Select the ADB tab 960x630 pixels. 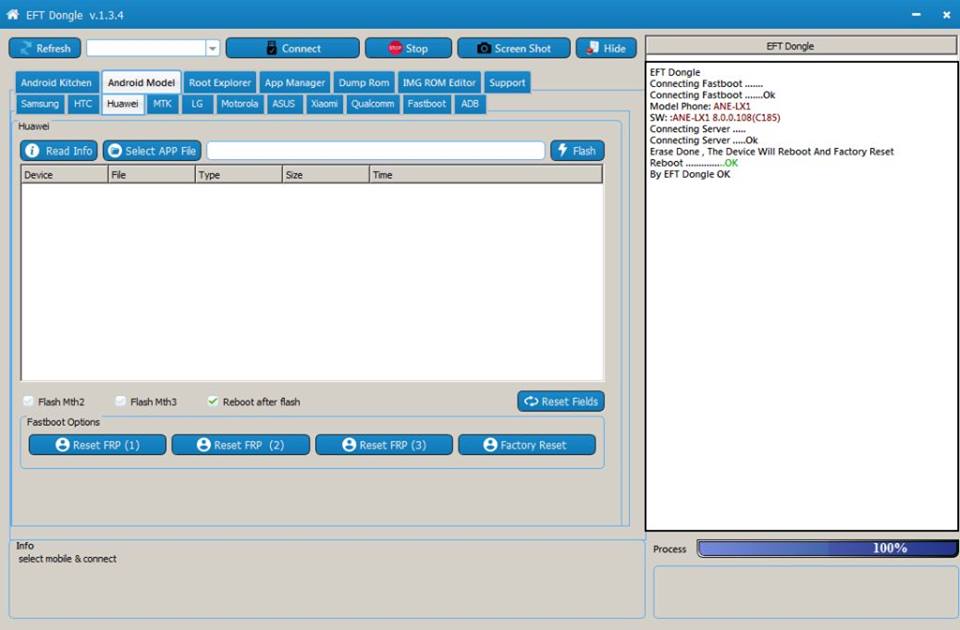tap(470, 104)
